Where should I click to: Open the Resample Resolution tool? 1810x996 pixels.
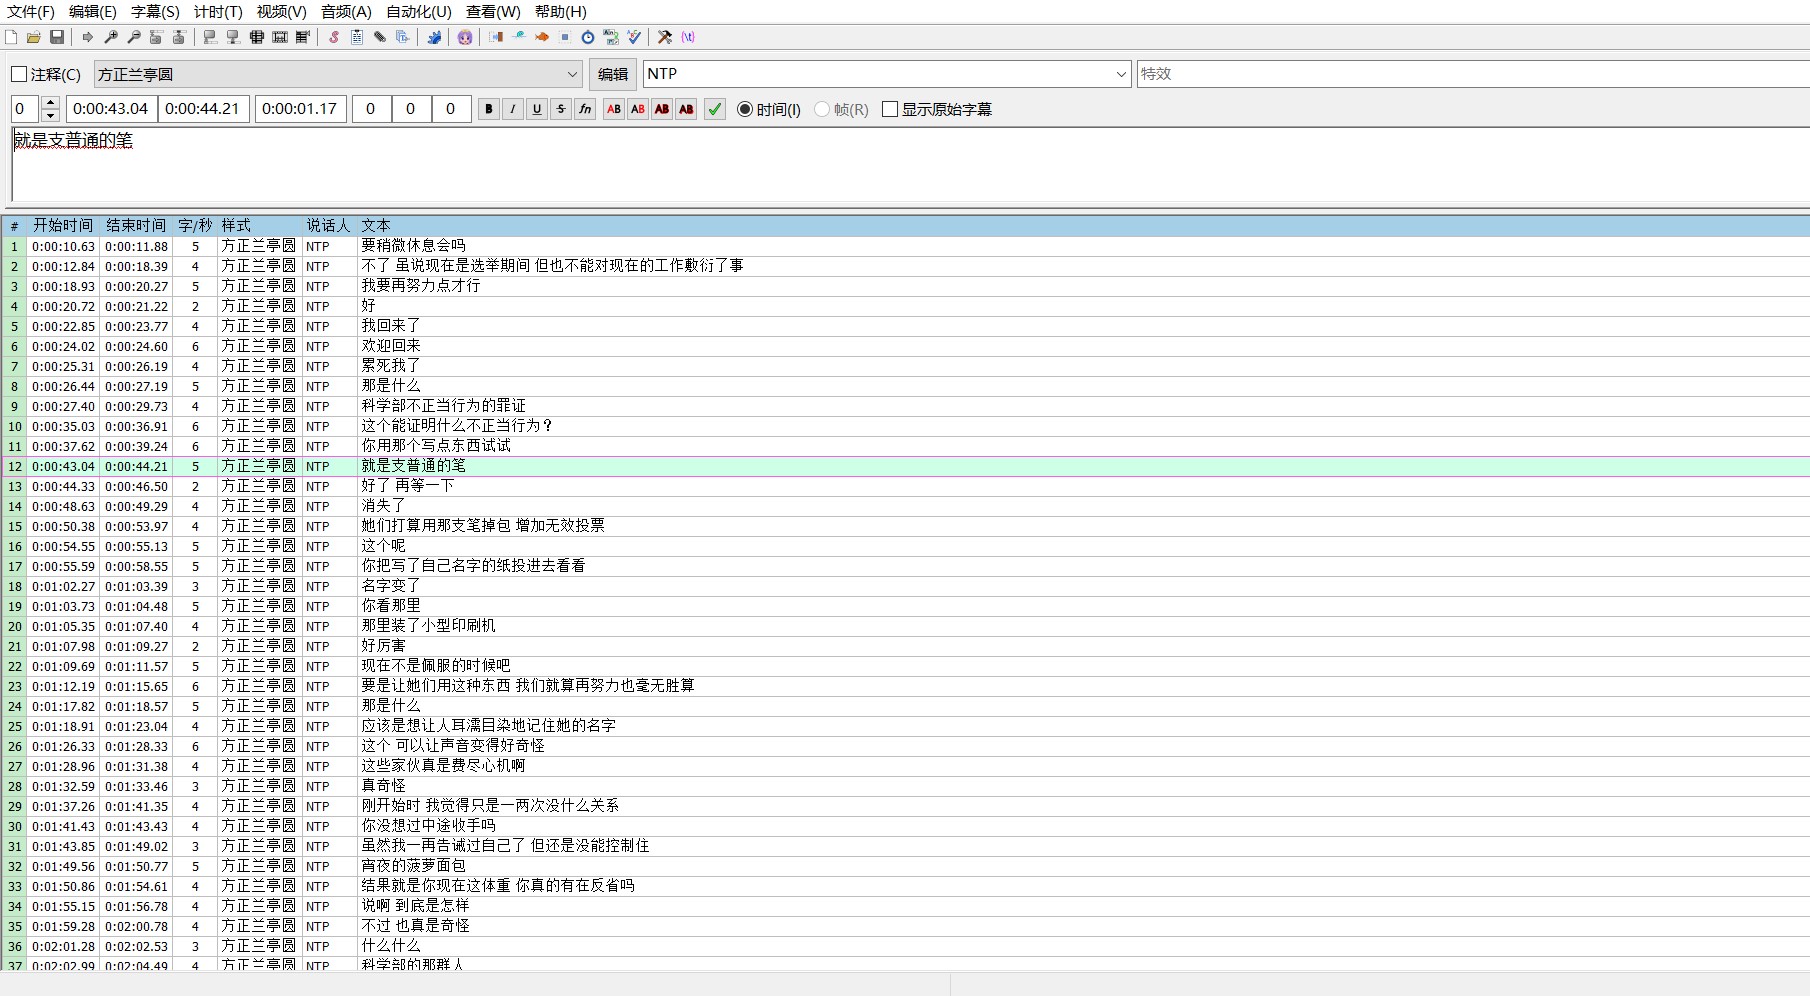tap(565, 37)
